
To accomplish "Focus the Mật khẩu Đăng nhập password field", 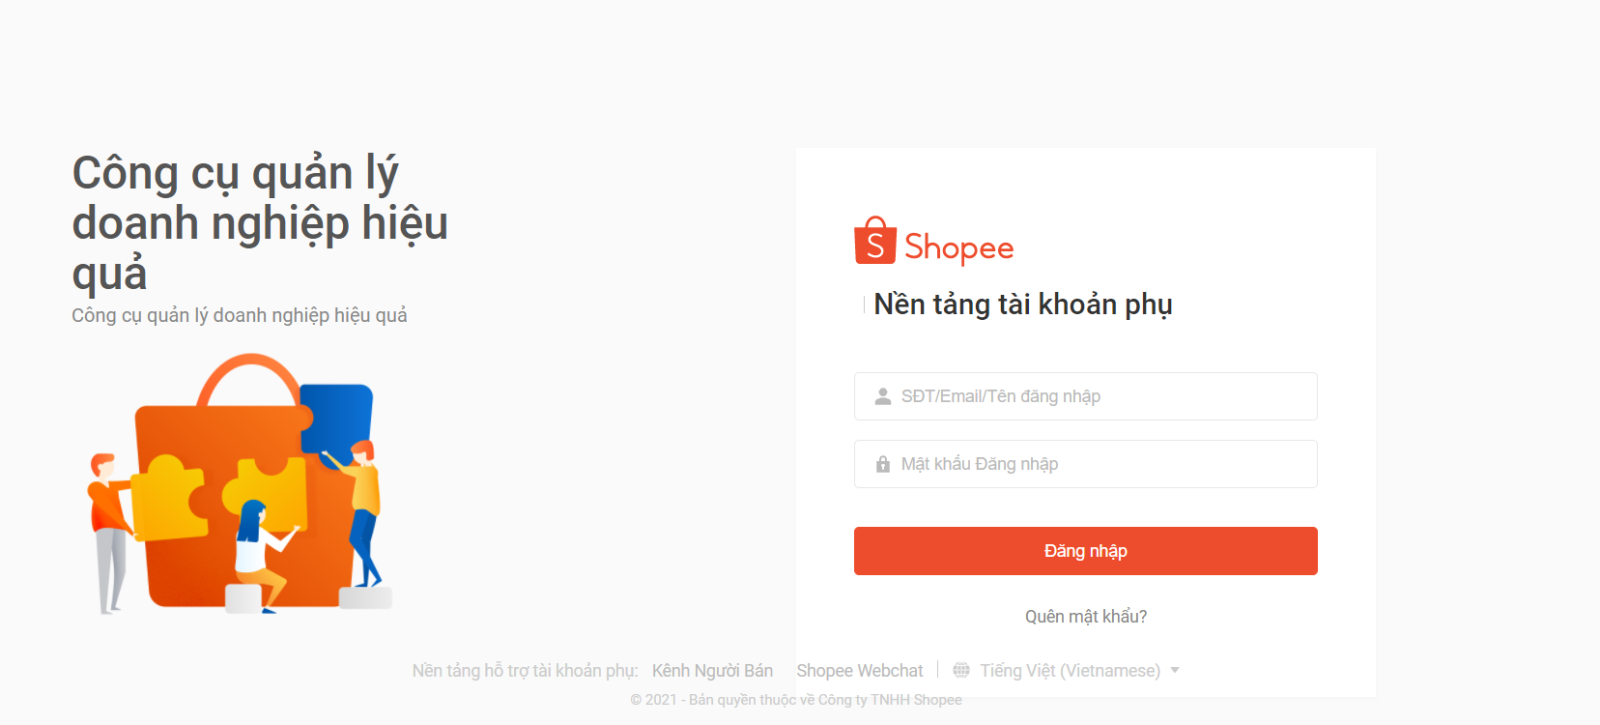I will [x=1100, y=465].
